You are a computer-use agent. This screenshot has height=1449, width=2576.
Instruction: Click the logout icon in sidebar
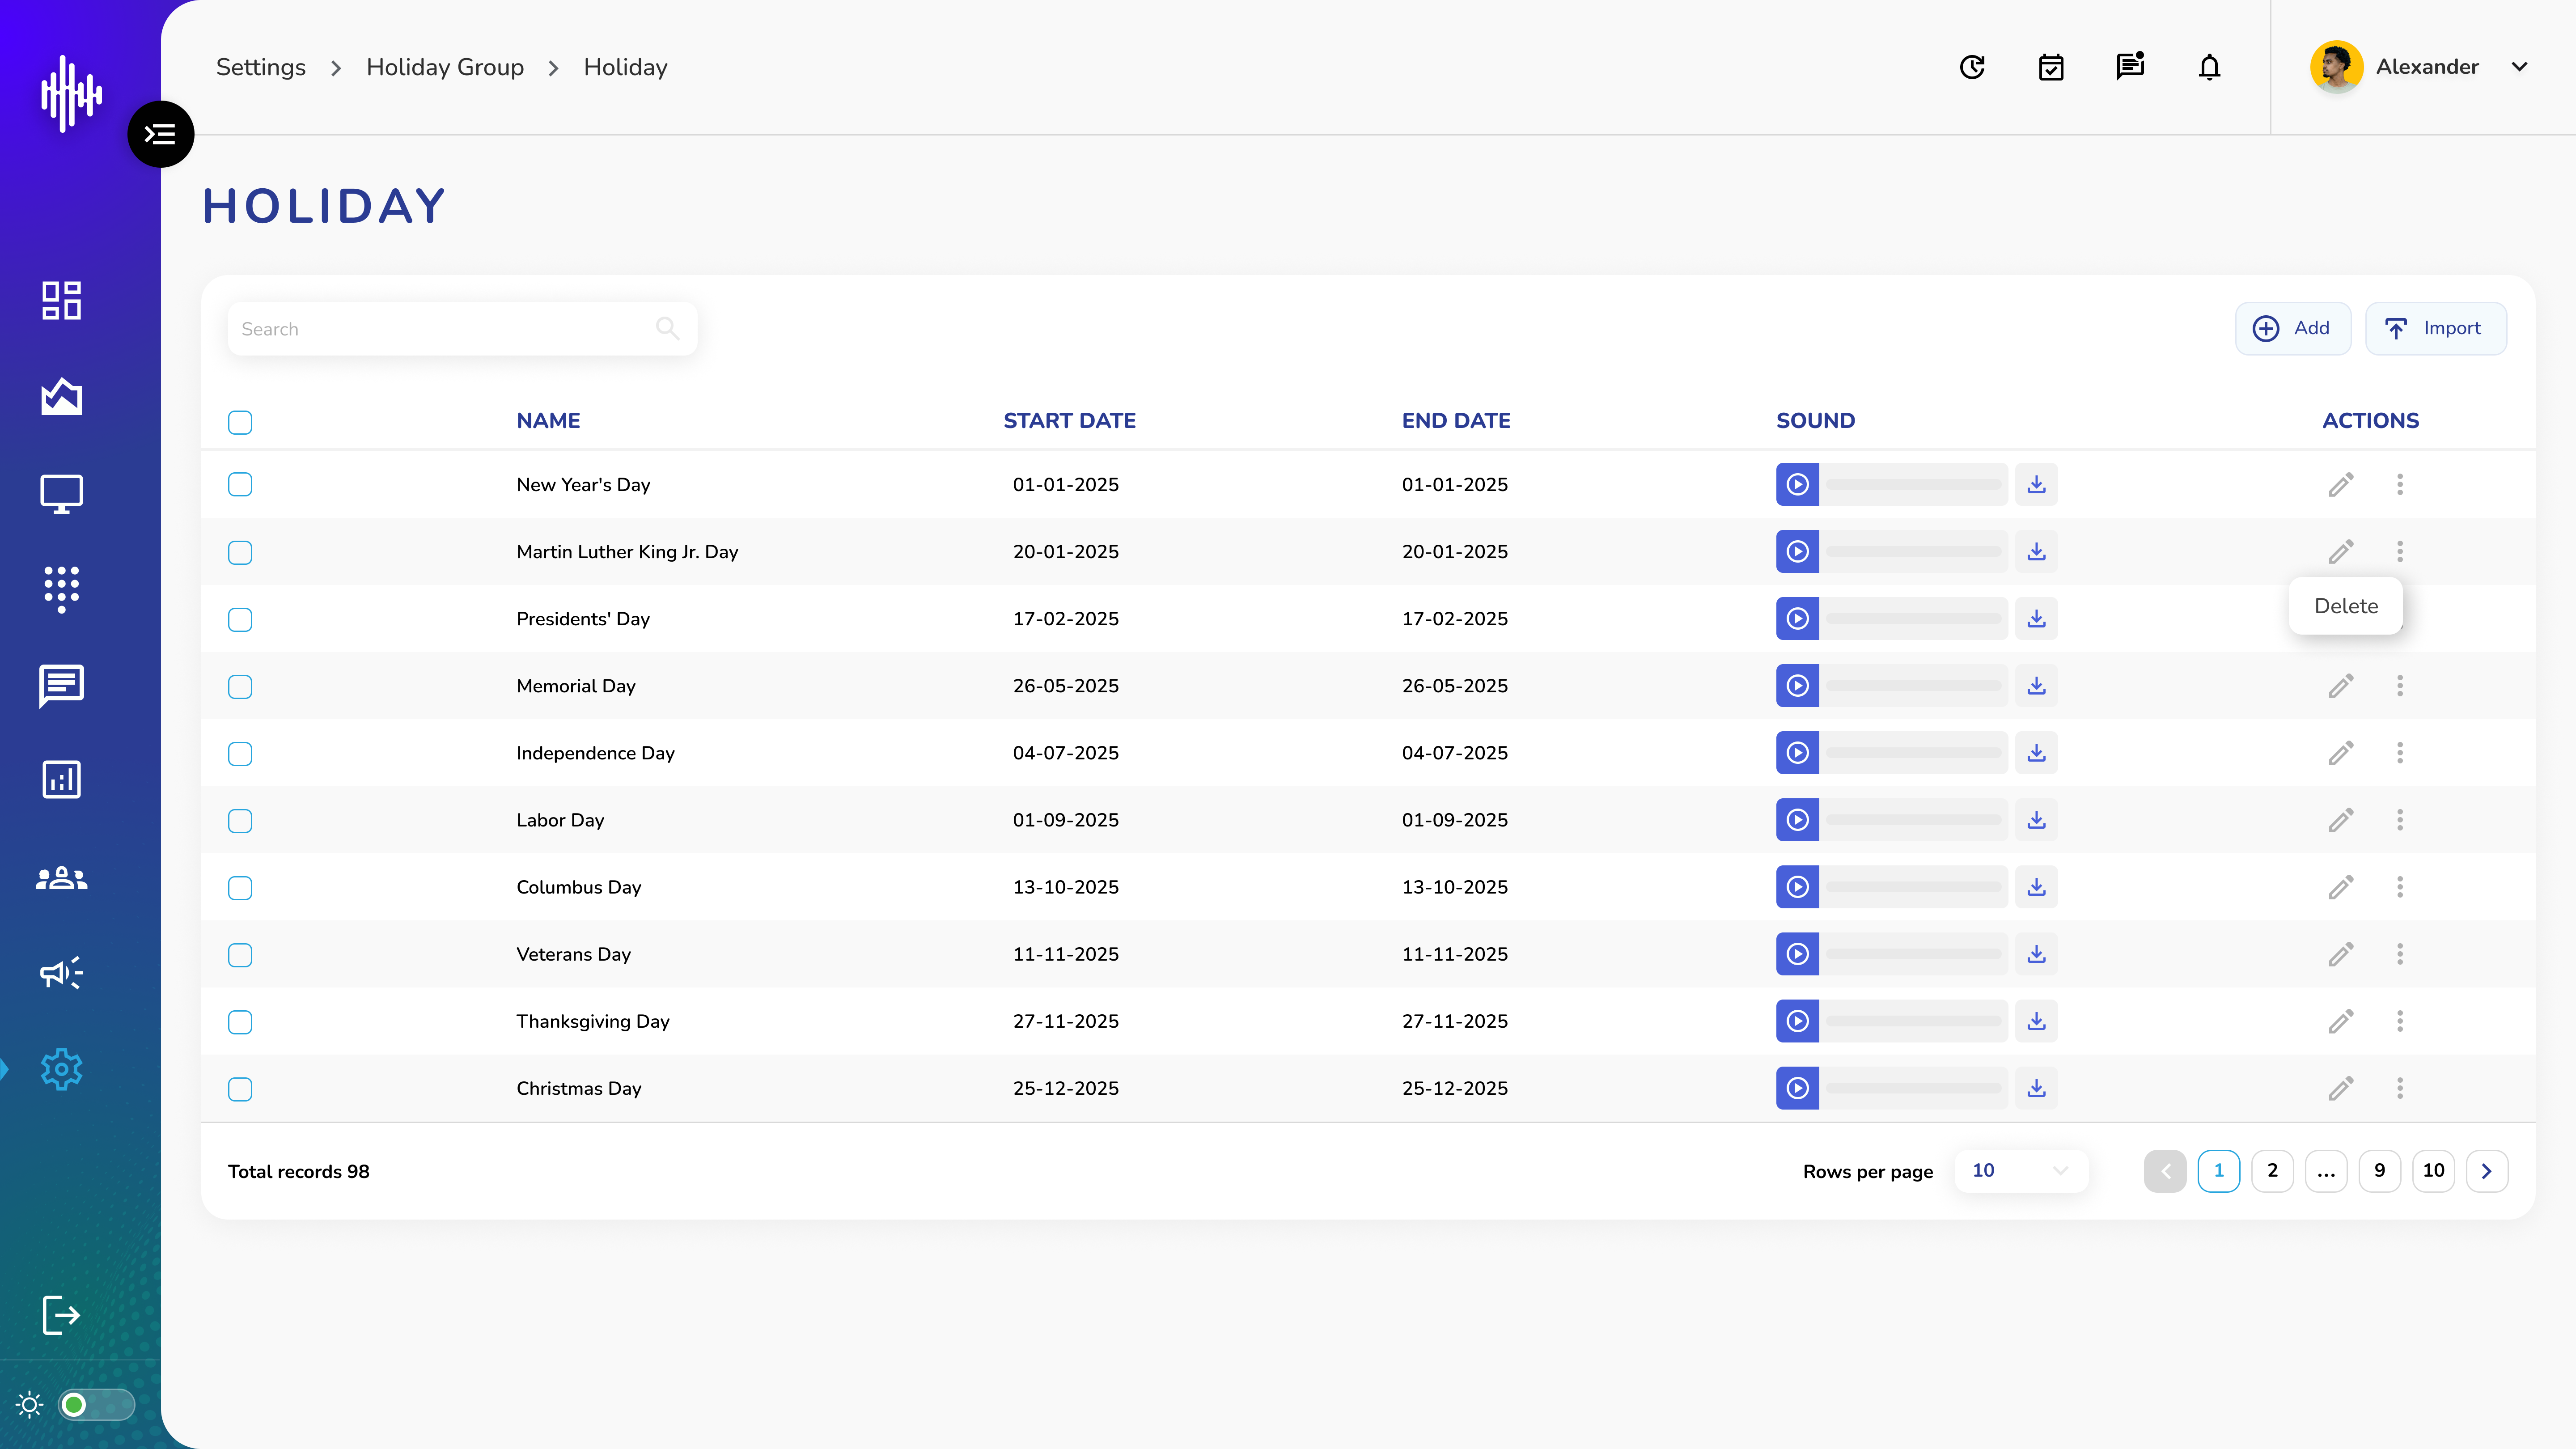61,1315
